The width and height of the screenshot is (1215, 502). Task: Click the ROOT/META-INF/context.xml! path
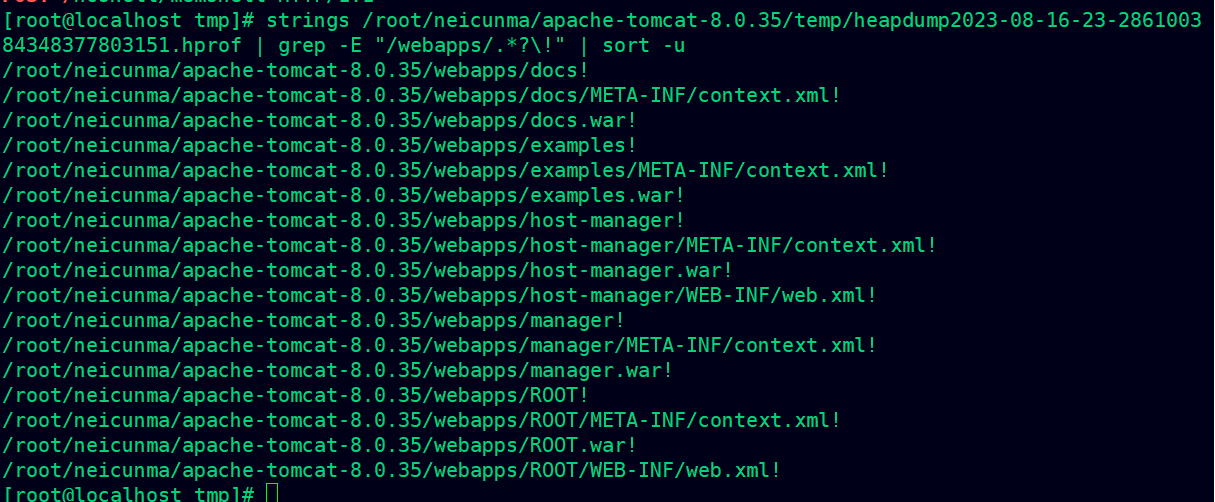click(421, 420)
